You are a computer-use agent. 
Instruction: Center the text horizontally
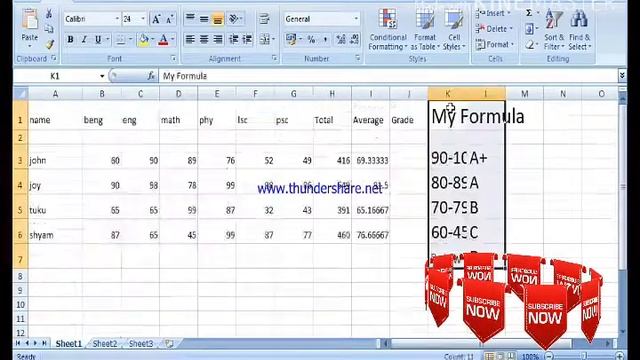coord(204,40)
